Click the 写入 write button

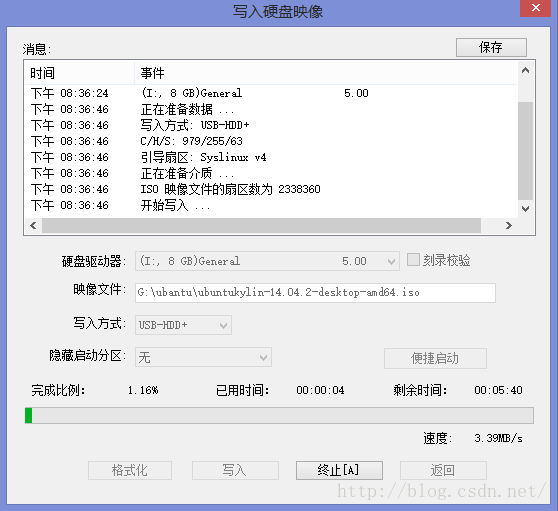235,470
